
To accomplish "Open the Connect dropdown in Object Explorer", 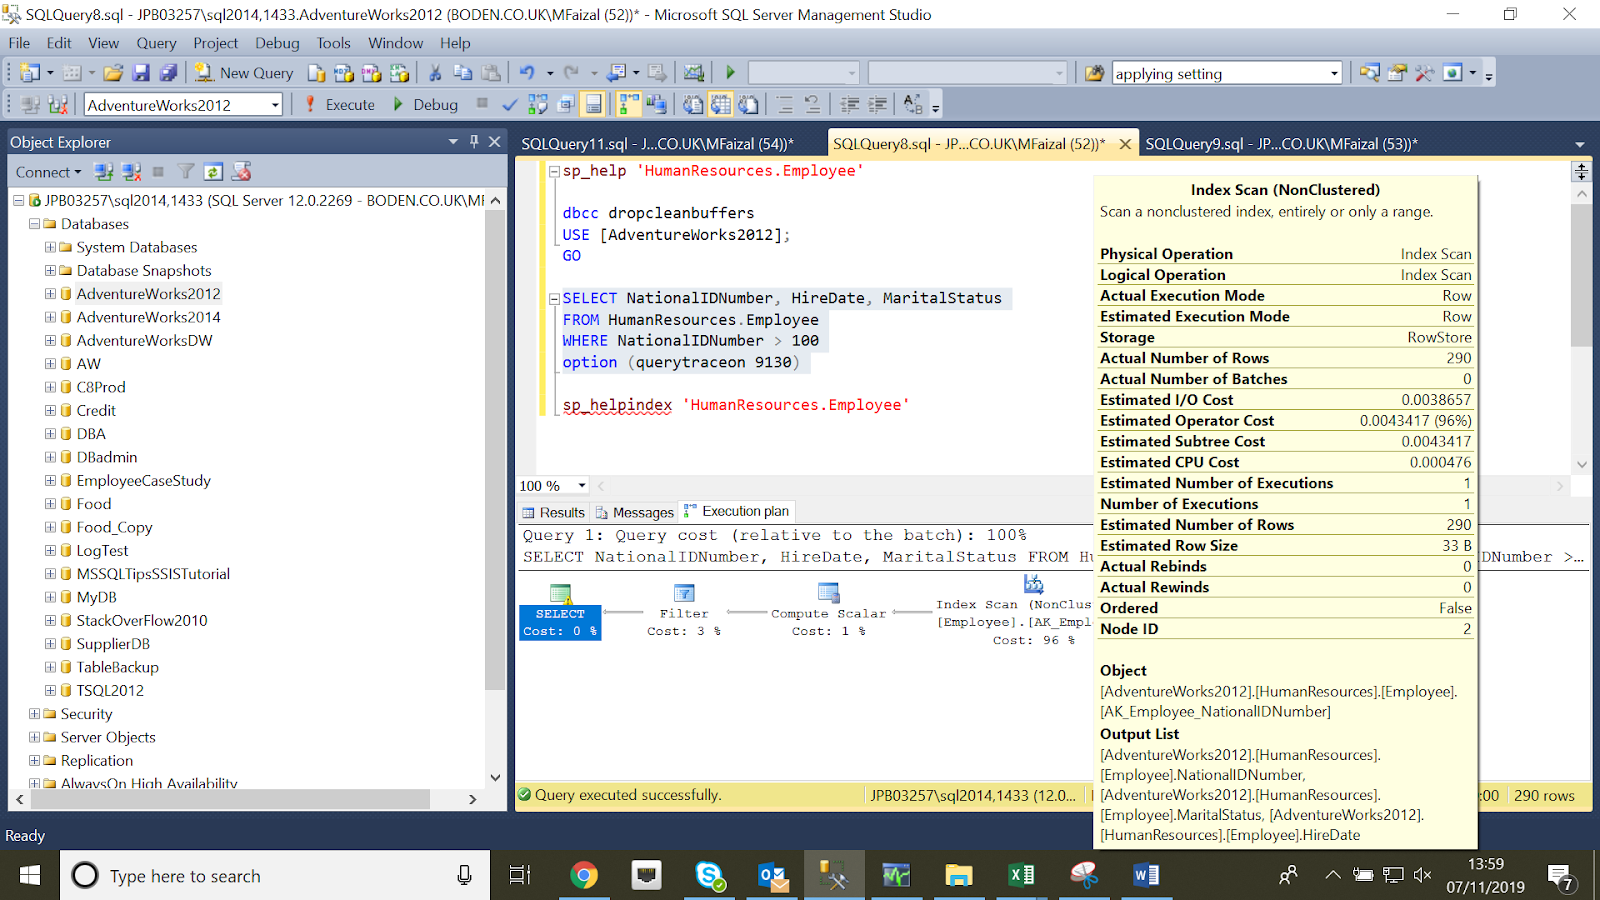I will coord(47,171).
